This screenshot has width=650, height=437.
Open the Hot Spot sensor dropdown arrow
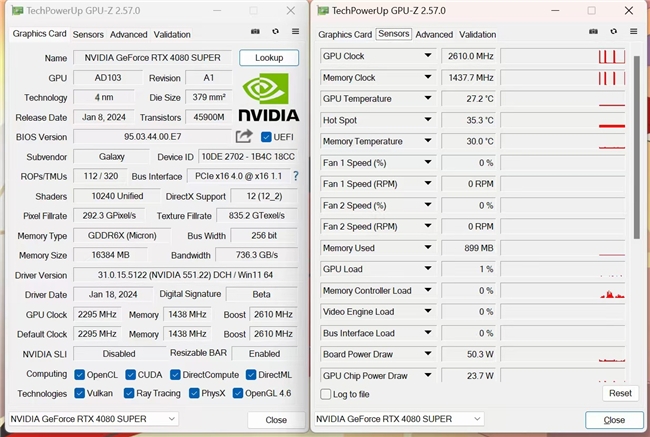tap(428, 120)
